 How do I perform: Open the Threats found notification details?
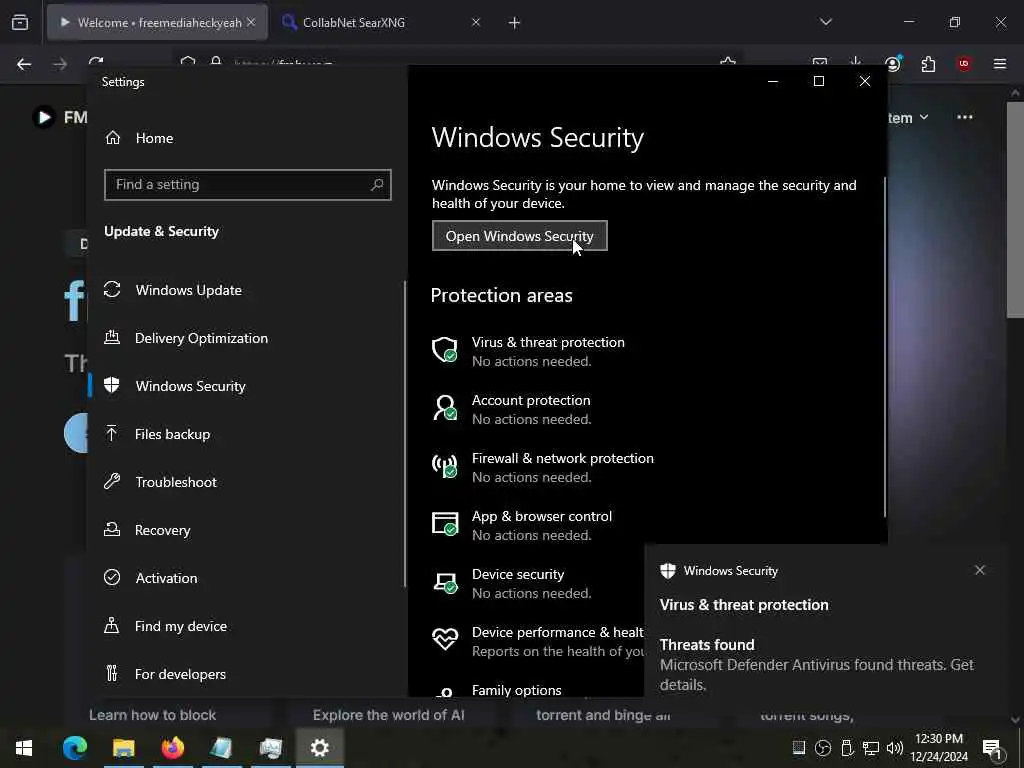tap(816, 665)
